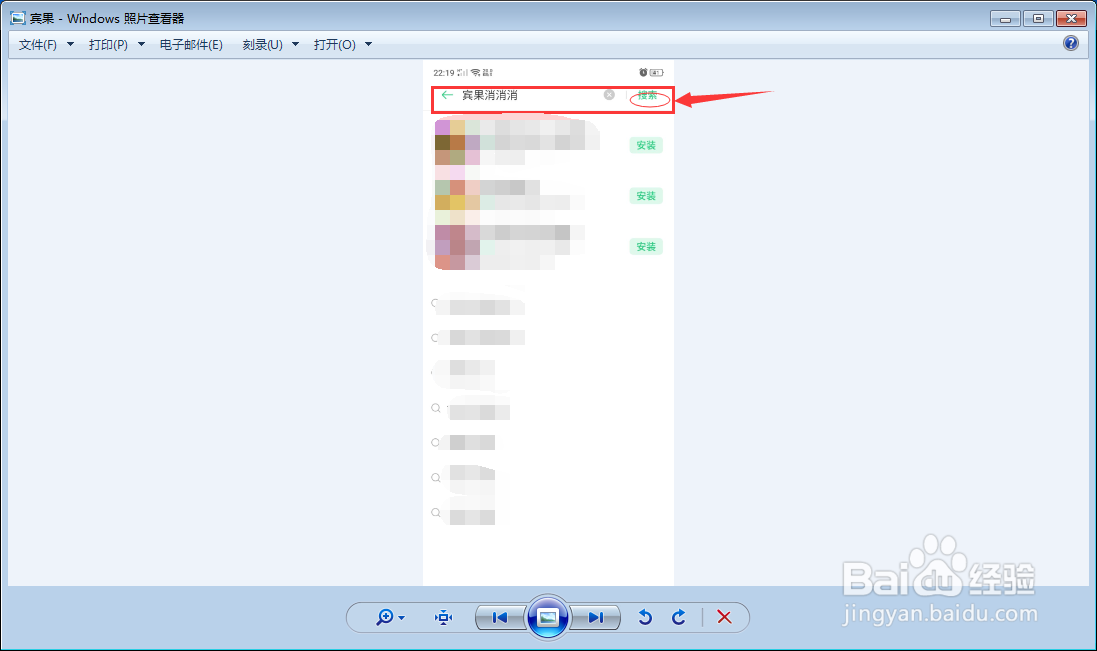Viewport: 1097px width, 651px height.
Task: Open the help question mark icon
Action: [x=1070, y=43]
